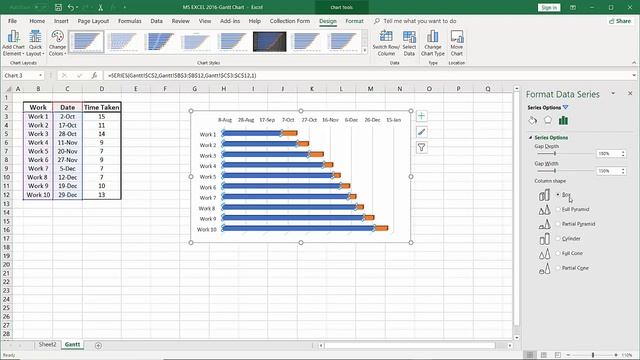Close the Format Data Series pane
Image resolution: width=640 pixels, height=360 pixels.
(630, 93)
